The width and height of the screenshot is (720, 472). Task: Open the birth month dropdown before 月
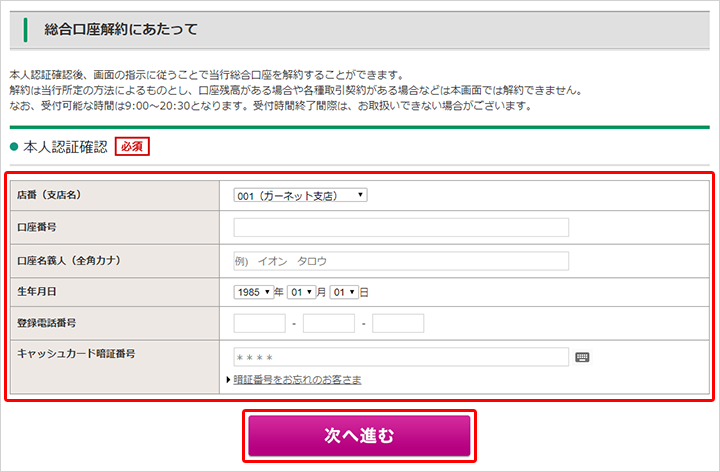pyautogui.click(x=301, y=292)
